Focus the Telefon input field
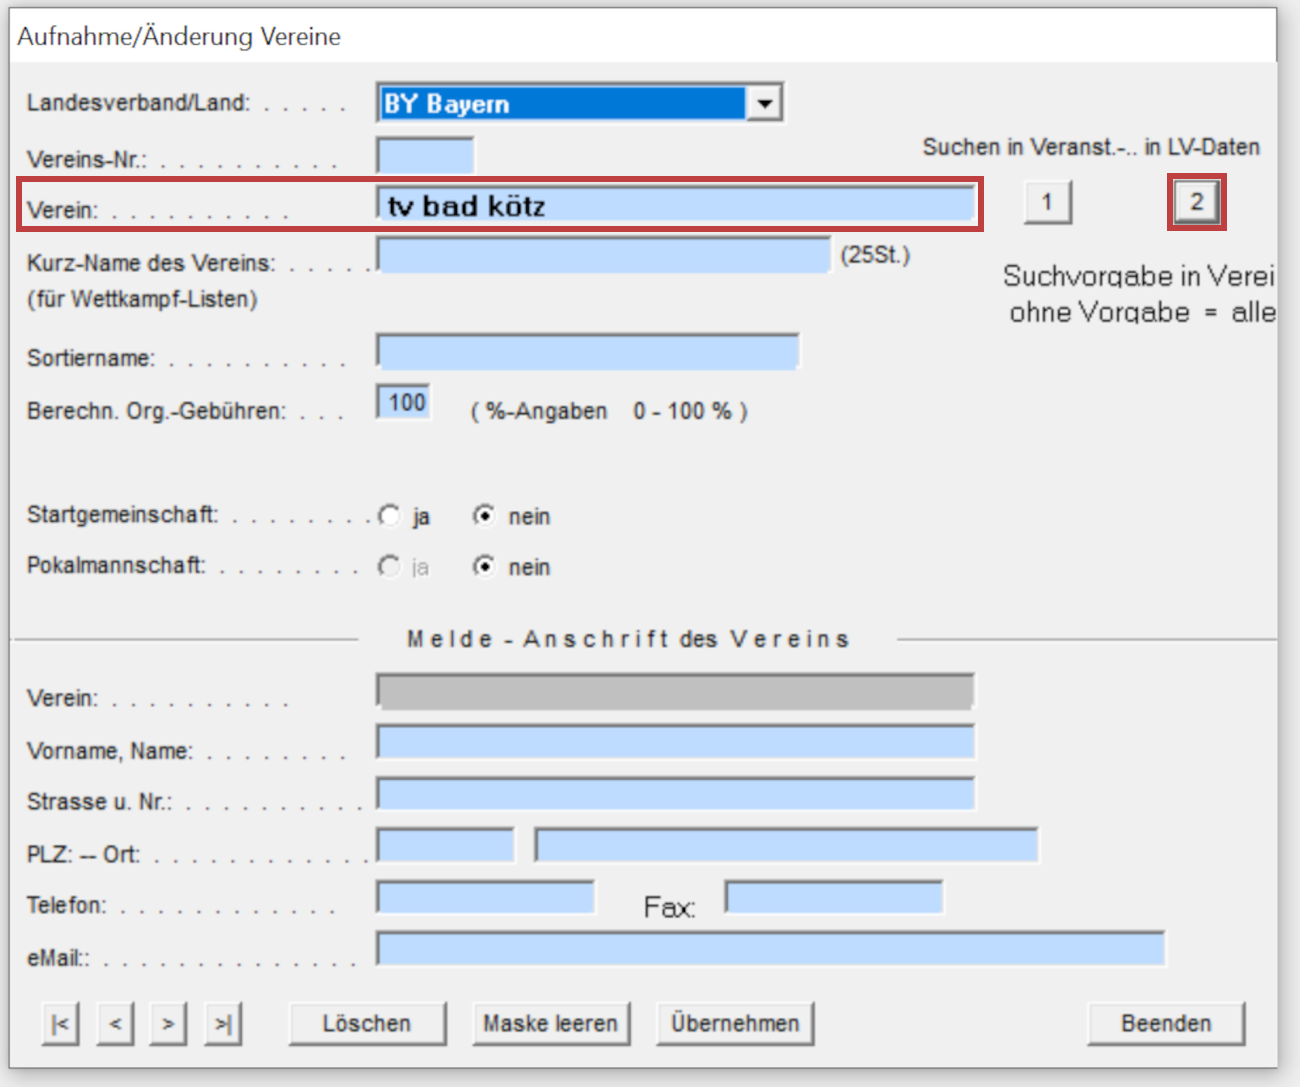The height and width of the screenshot is (1087, 1300). pyautogui.click(x=486, y=897)
